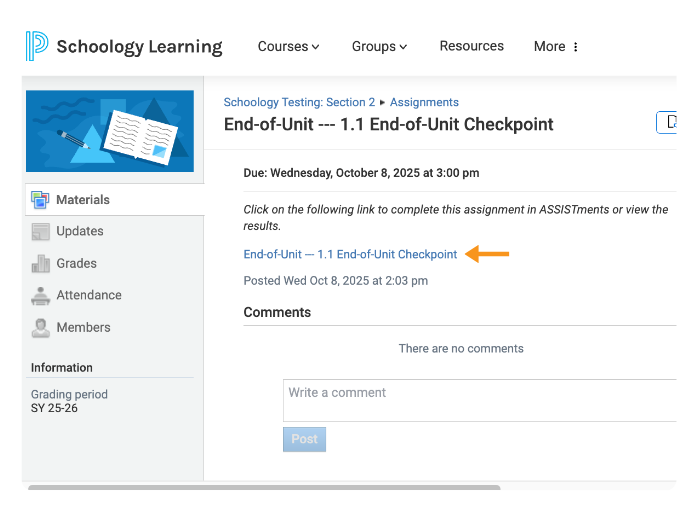Click the Grades bar-chart icon
The image size is (698, 508).
coord(41,264)
